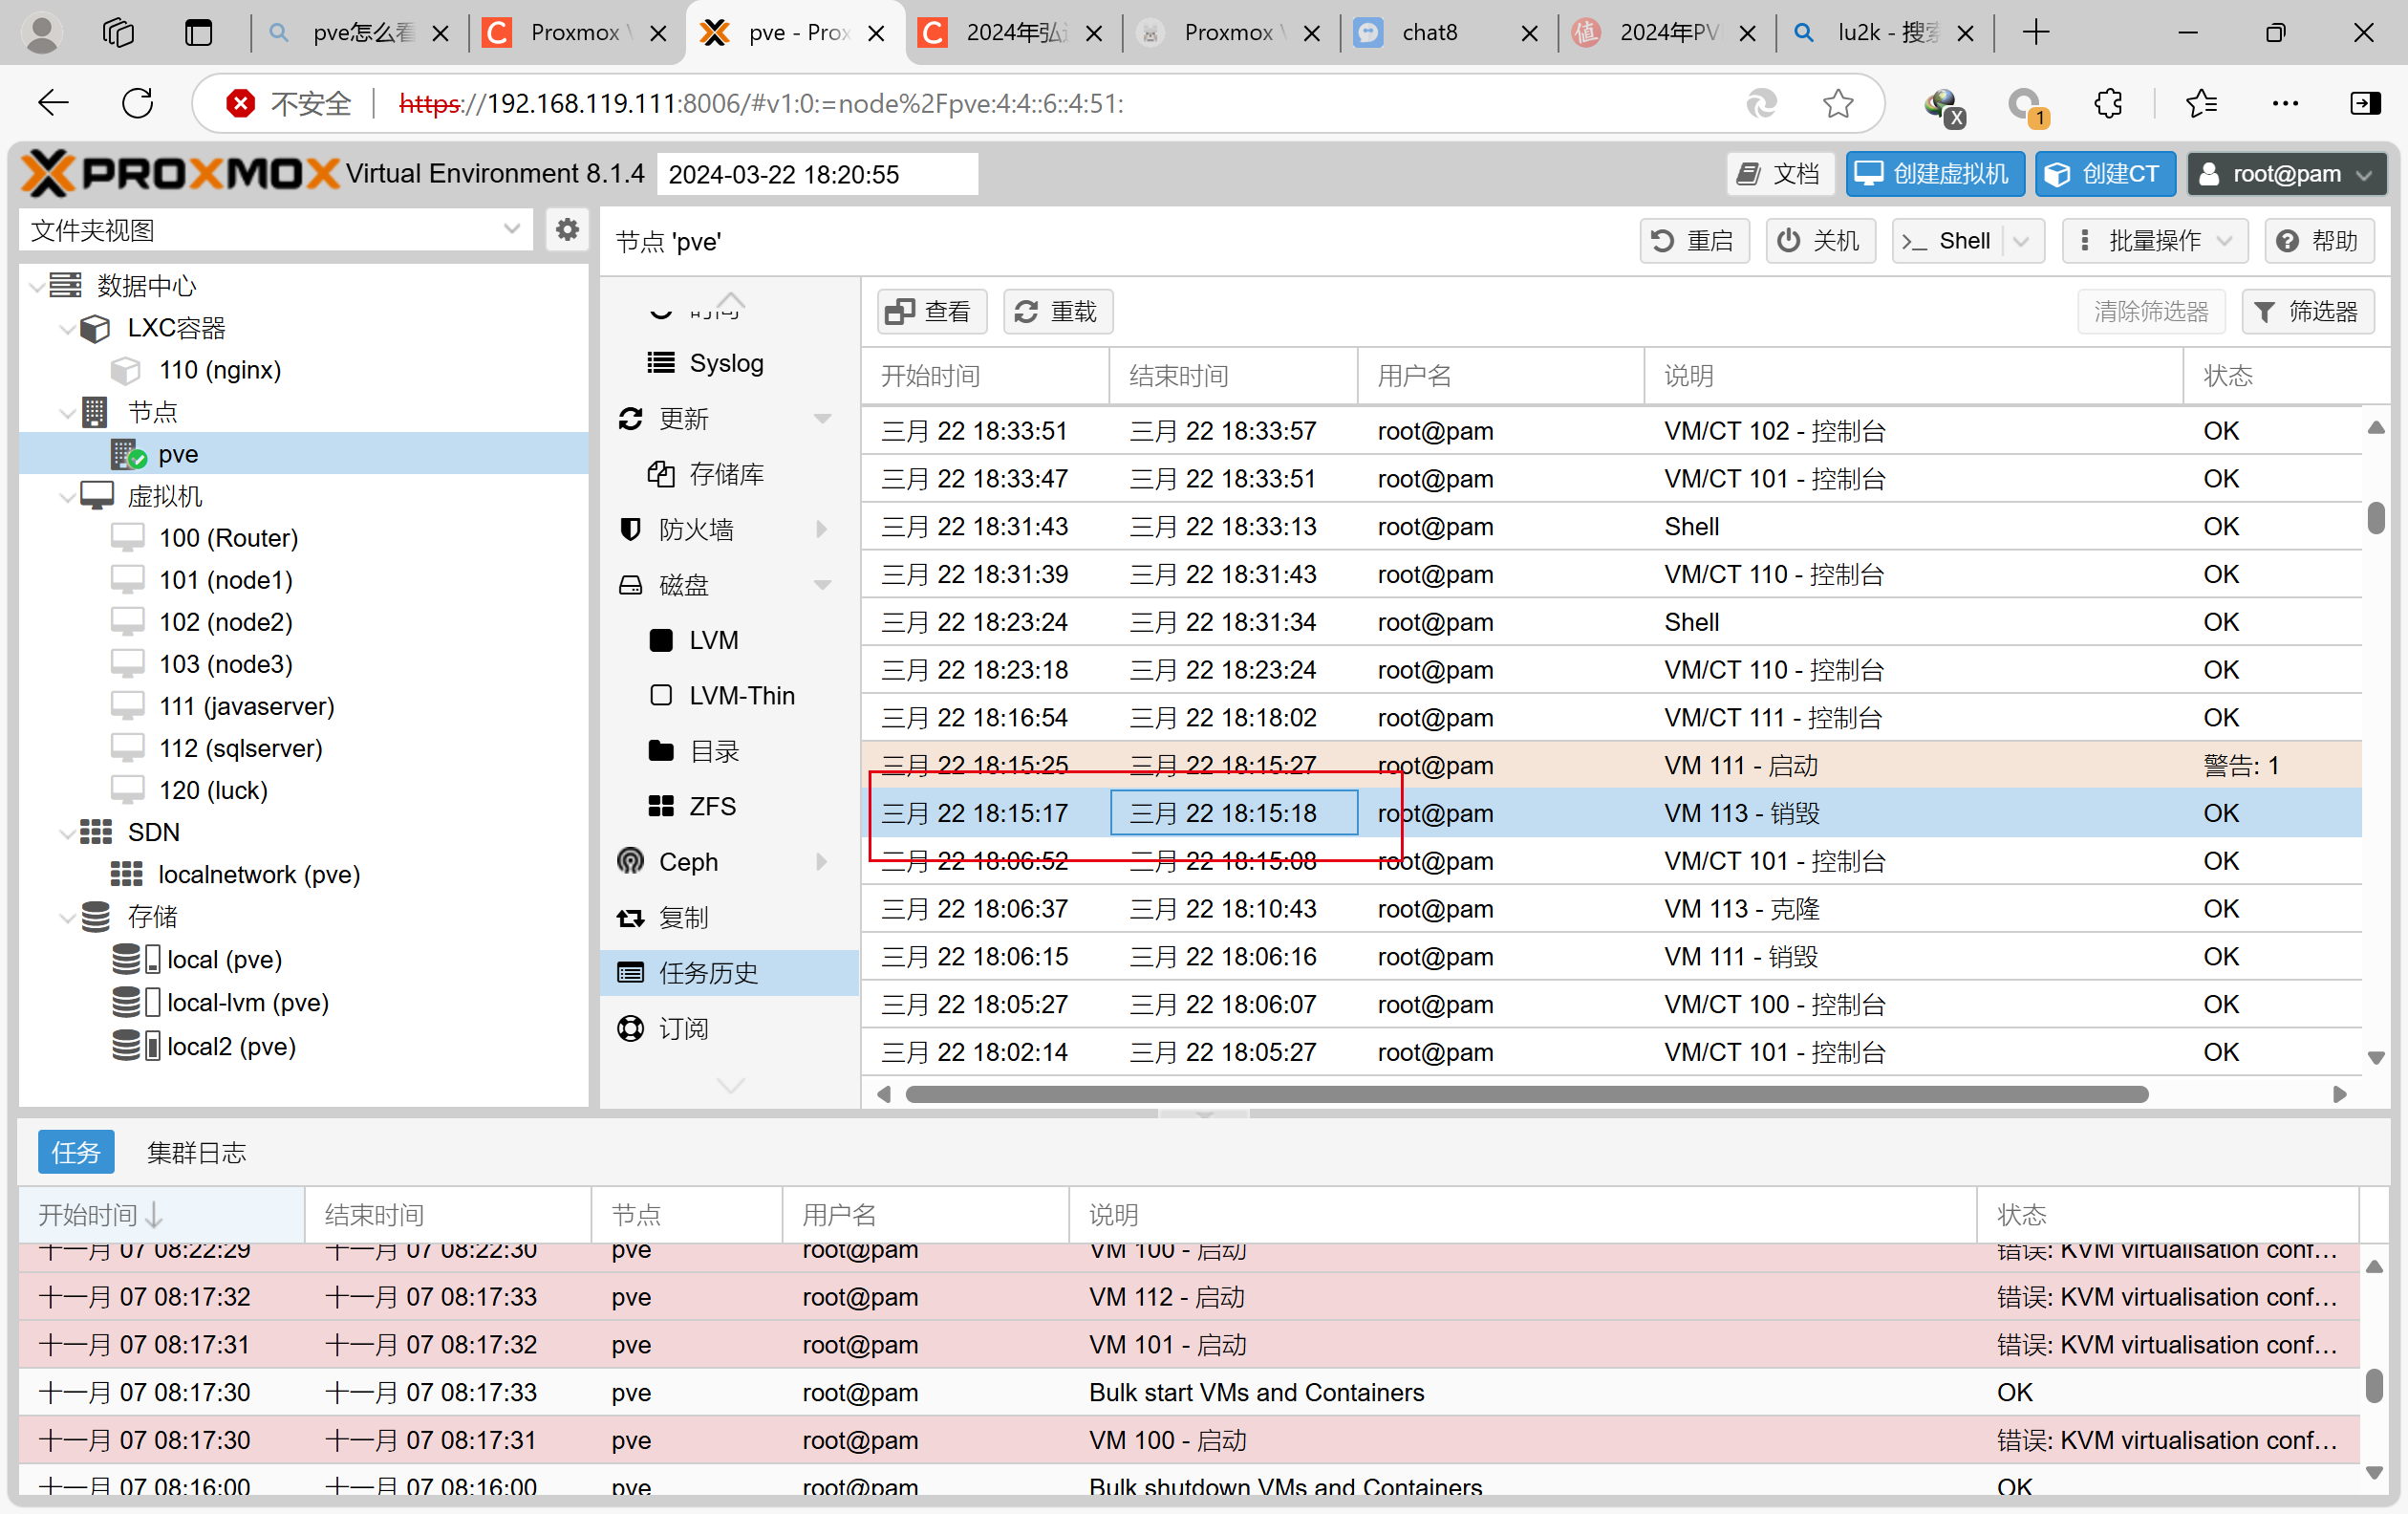2408x1514 pixels.
Task: Expand the Ceph submenu arrow
Action: coord(822,861)
